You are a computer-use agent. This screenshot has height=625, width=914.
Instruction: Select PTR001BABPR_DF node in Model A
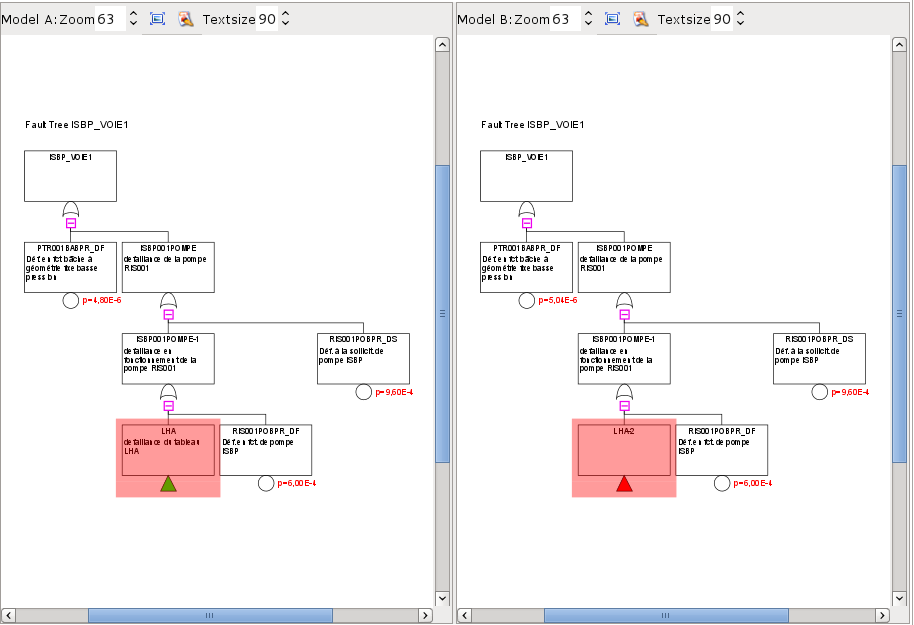[71, 268]
